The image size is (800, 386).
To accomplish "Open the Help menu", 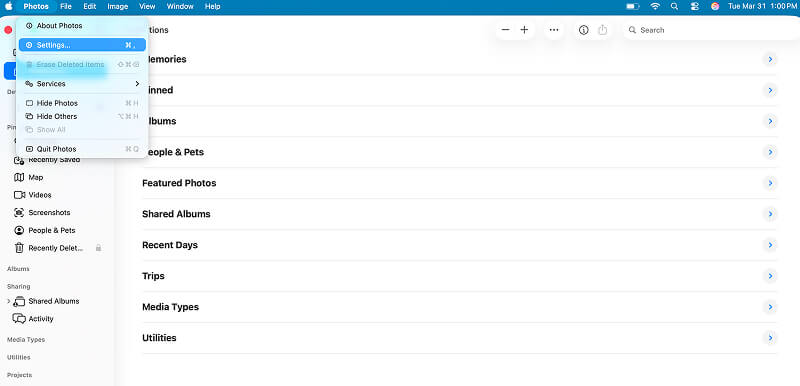I will [212, 6].
